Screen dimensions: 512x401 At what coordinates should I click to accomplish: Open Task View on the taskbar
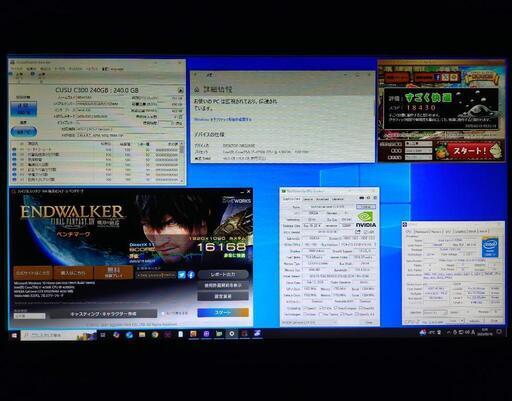pyautogui.click(x=103, y=335)
